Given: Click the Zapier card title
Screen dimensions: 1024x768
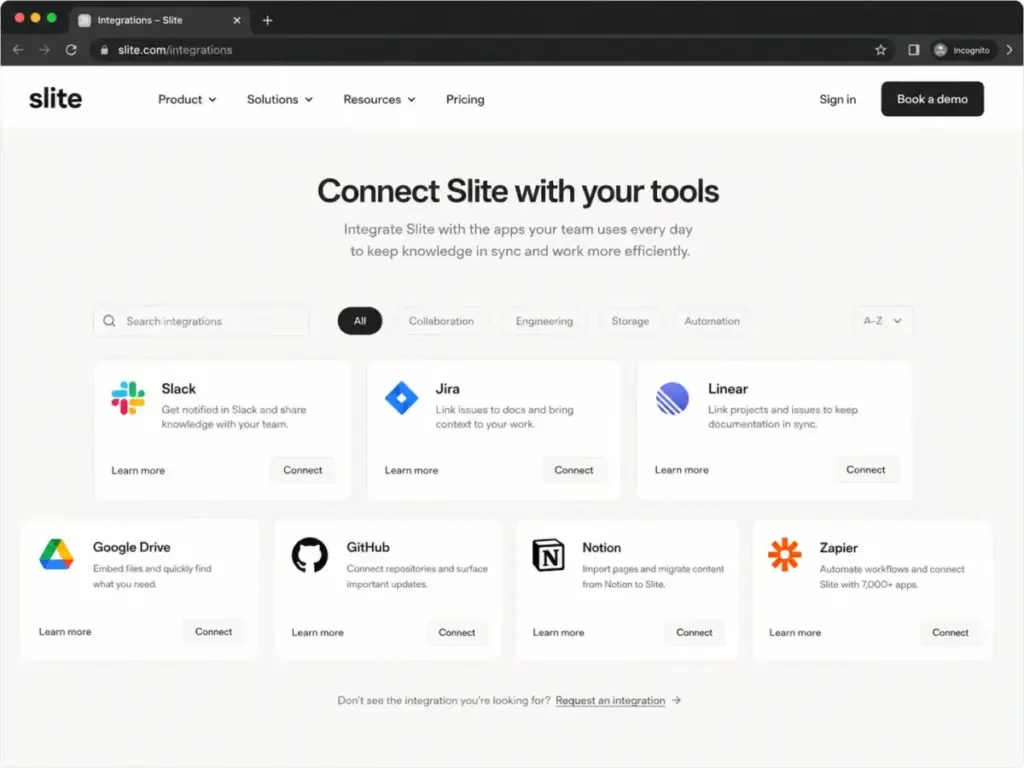Looking at the screenshot, I should (839, 548).
